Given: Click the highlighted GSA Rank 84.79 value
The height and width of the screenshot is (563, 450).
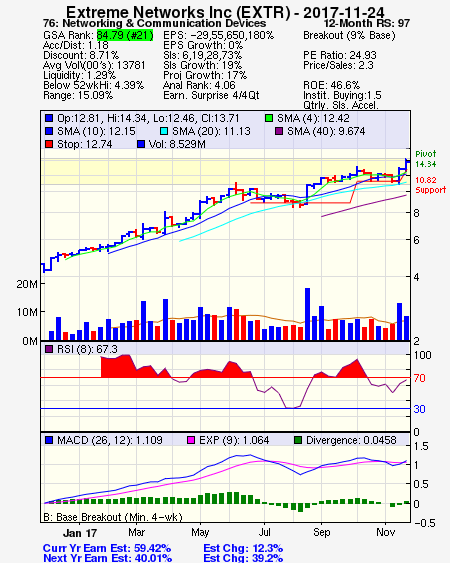Looking at the screenshot, I should 125,35.
